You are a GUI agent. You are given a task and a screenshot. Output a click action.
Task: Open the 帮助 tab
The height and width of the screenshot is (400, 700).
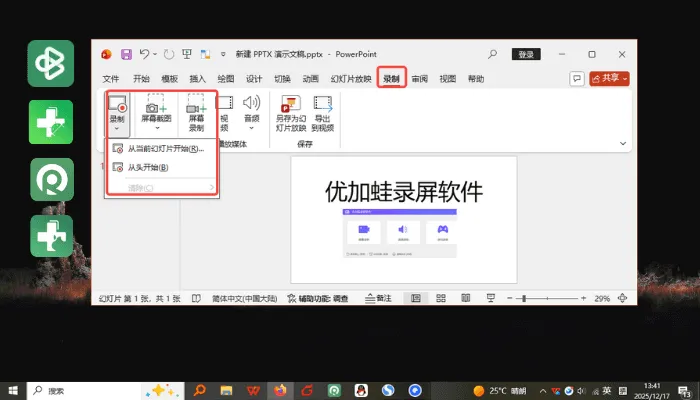pos(476,79)
